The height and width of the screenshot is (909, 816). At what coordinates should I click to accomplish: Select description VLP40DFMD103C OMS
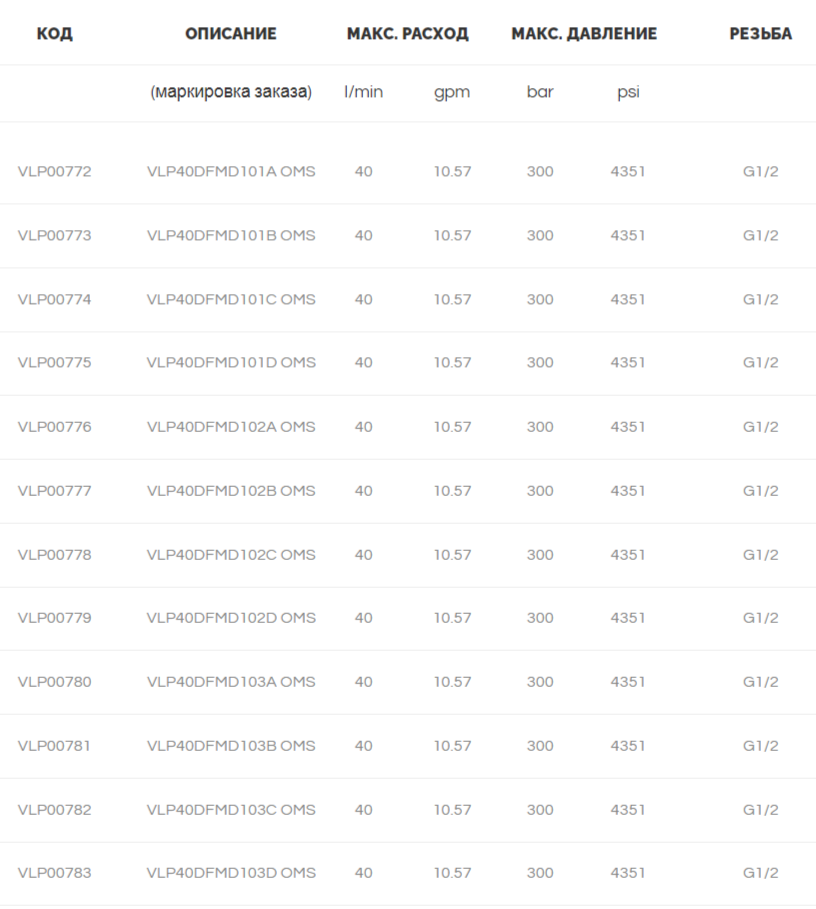(x=231, y=810)
